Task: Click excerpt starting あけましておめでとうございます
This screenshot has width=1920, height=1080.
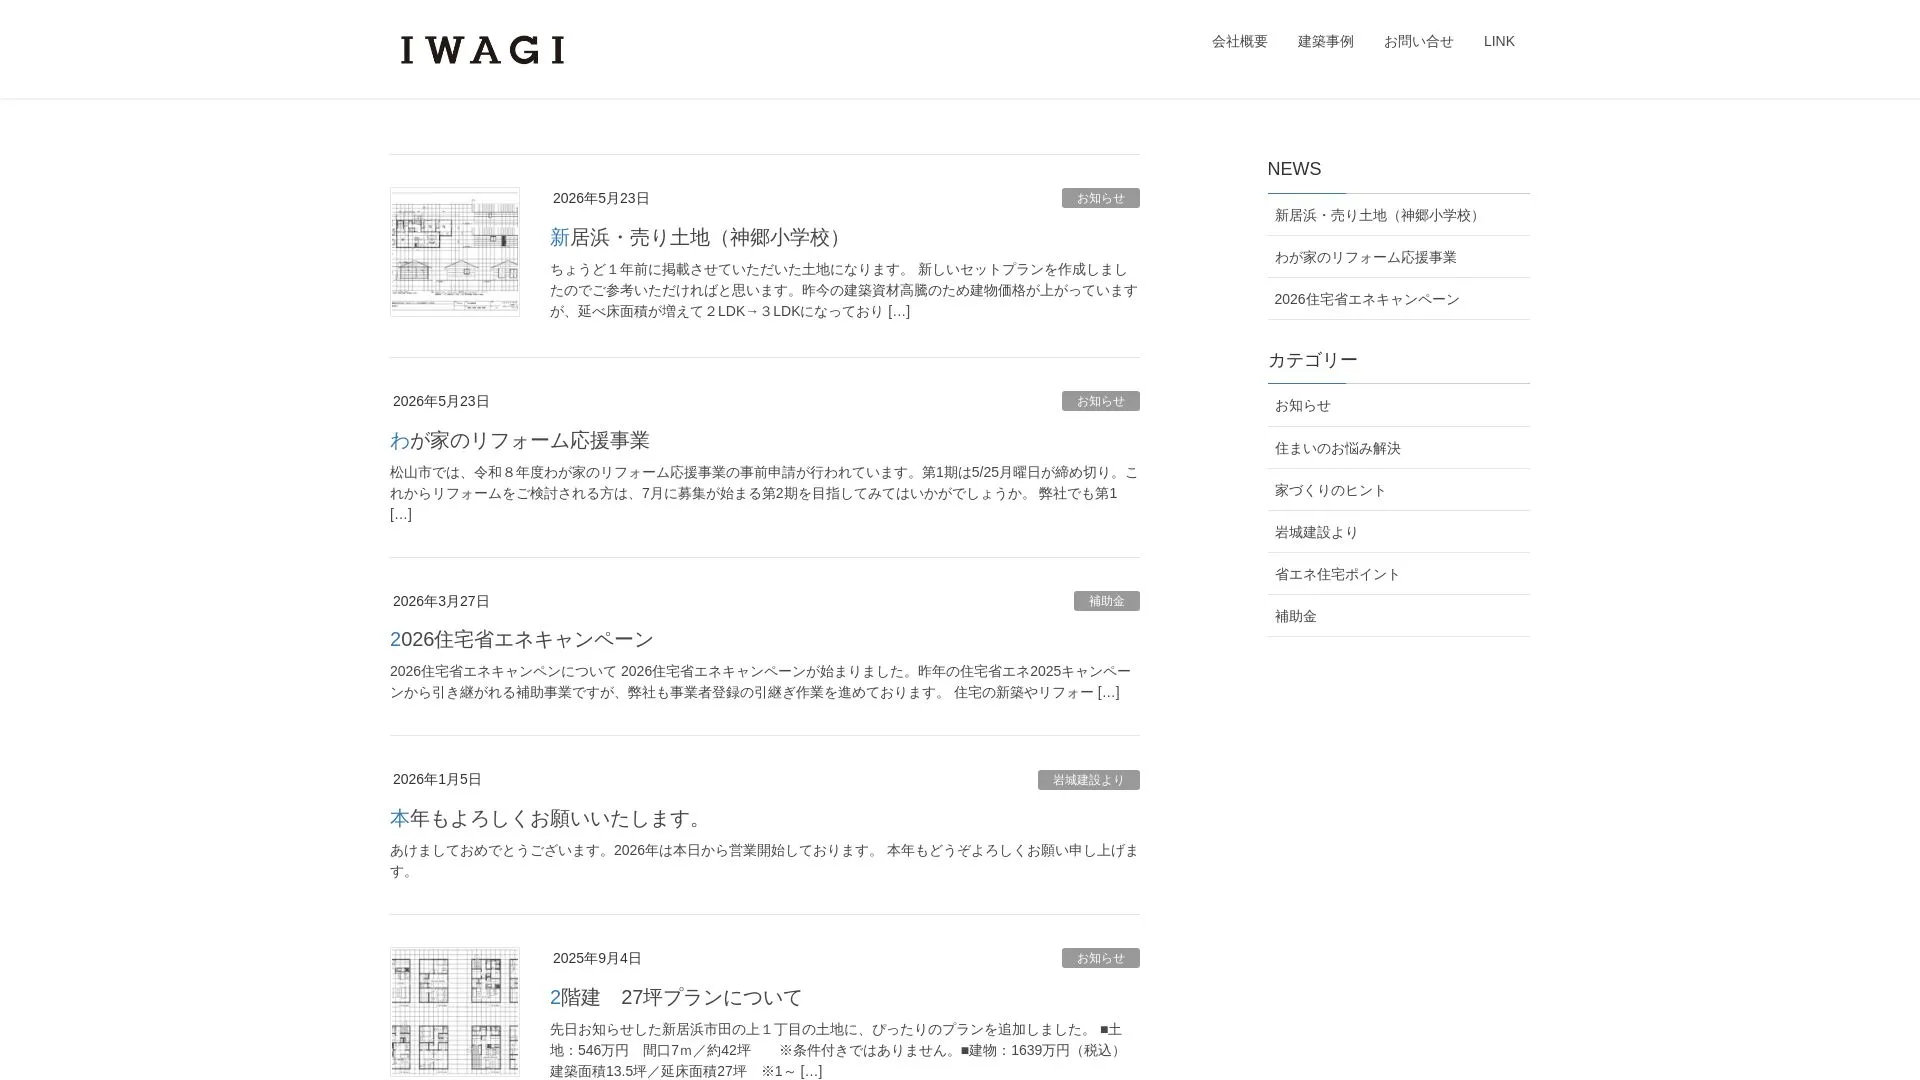Action: click(x=764, y=861)
